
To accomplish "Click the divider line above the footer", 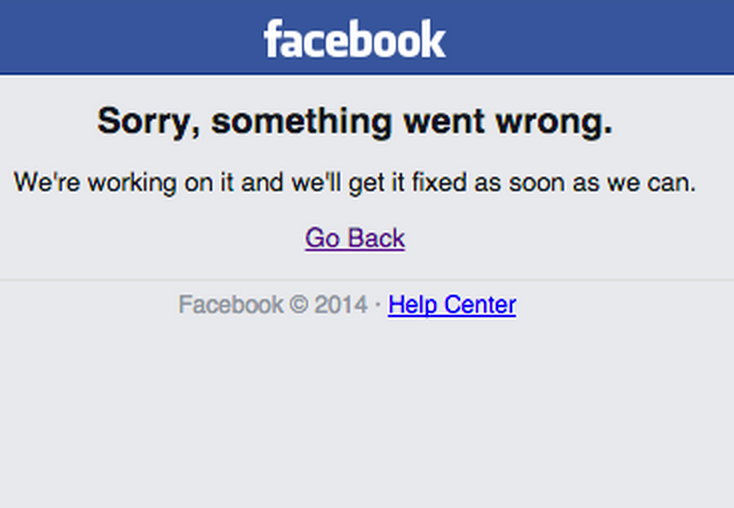I will click(x=367, y=280).
